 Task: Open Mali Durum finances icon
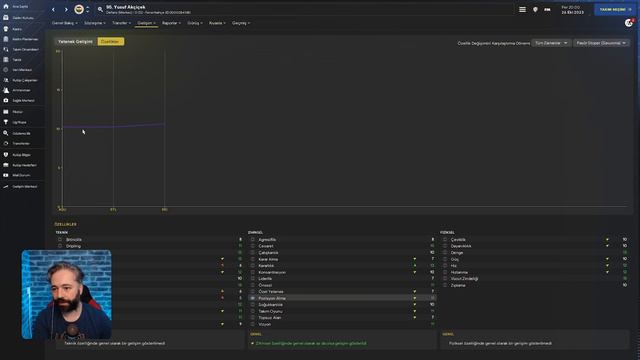(x=6, y=175)
